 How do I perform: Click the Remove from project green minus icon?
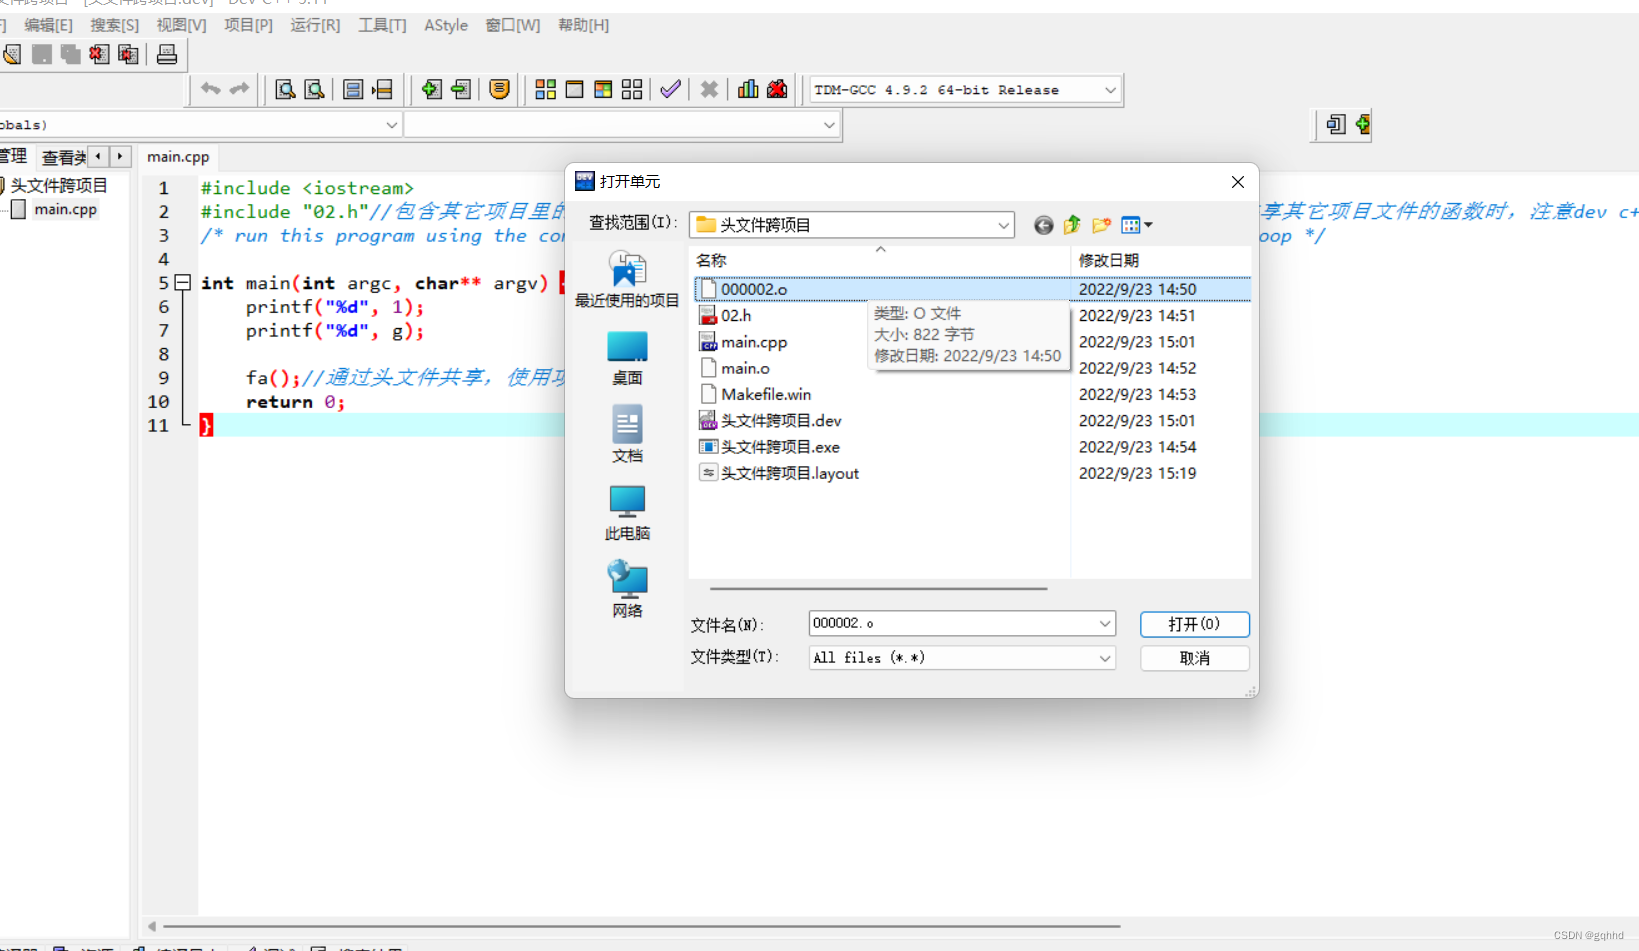[460, 89]
